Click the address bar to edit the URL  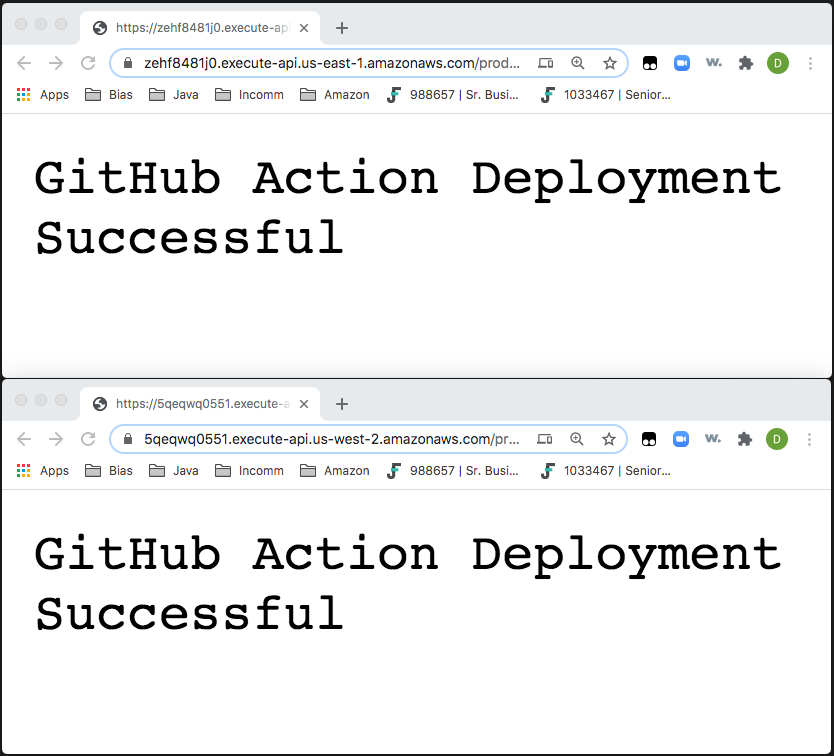(x=330, y=62)
